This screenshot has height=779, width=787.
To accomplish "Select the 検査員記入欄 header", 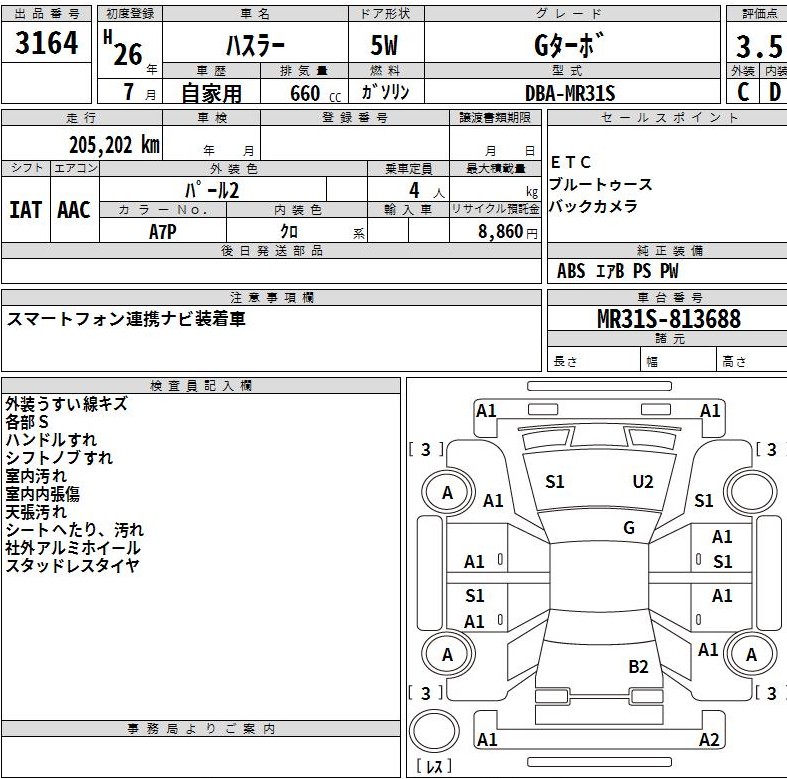I will click(x=201, y=385).
